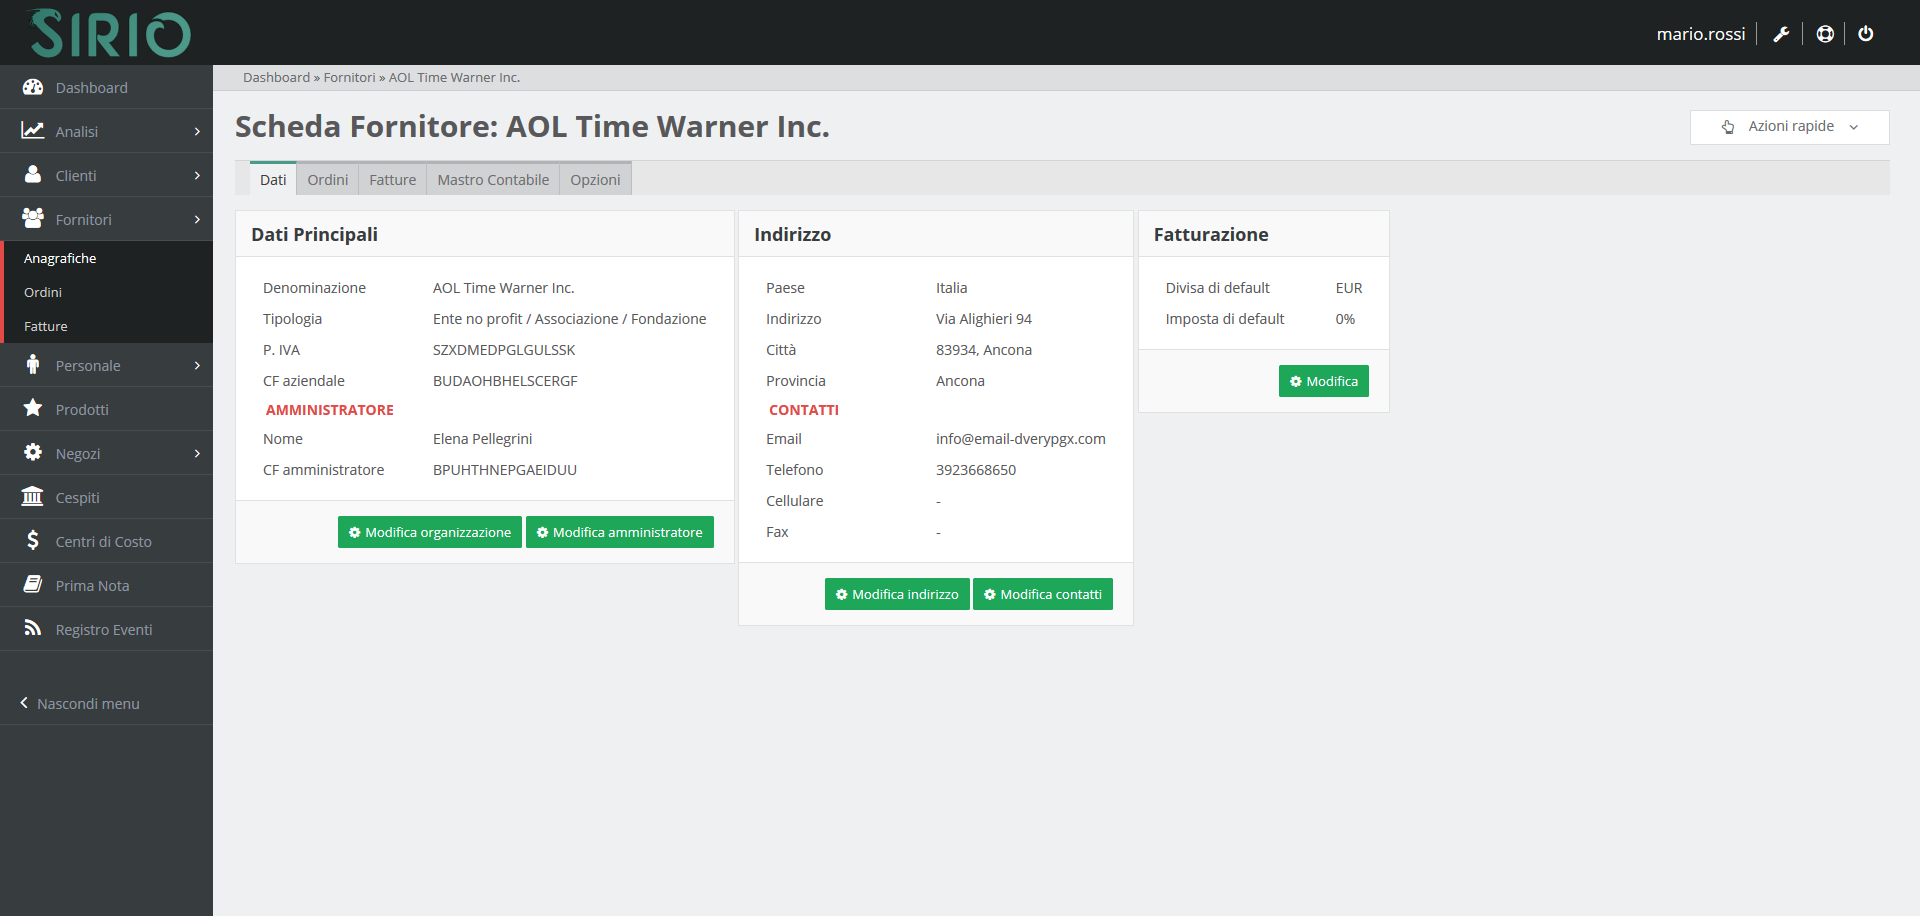Click the city value 83934, Ancona

tap(984, 350)
